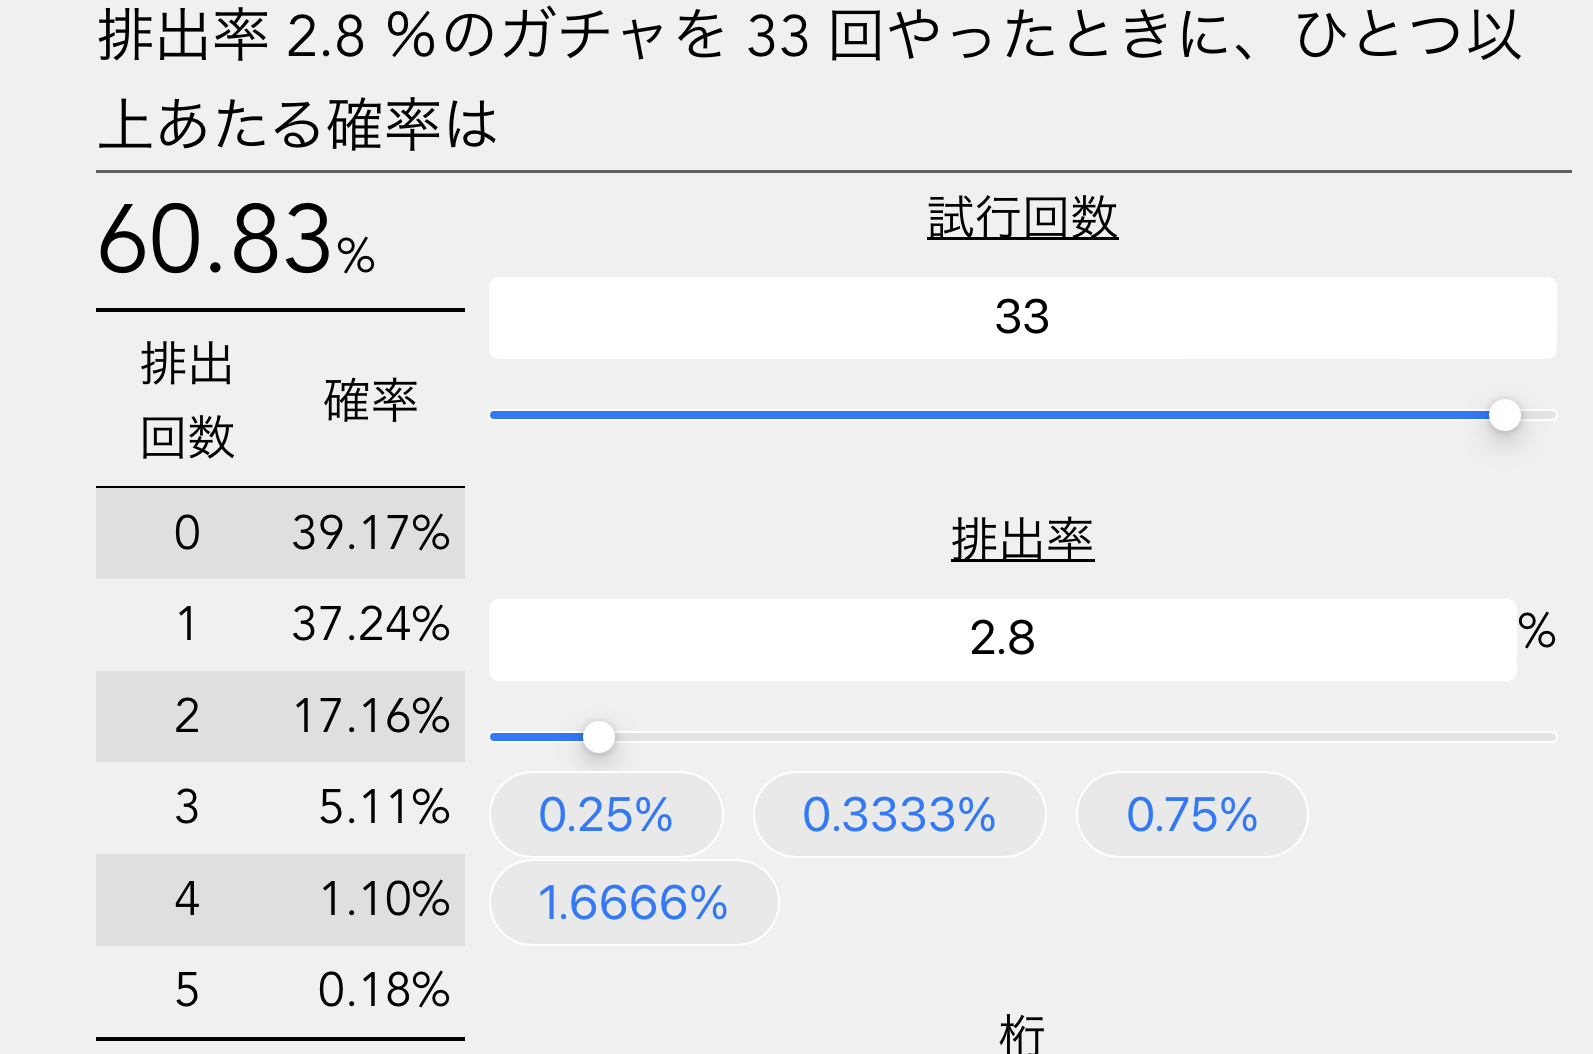Click the 排出回数 column header

[187, 400]
